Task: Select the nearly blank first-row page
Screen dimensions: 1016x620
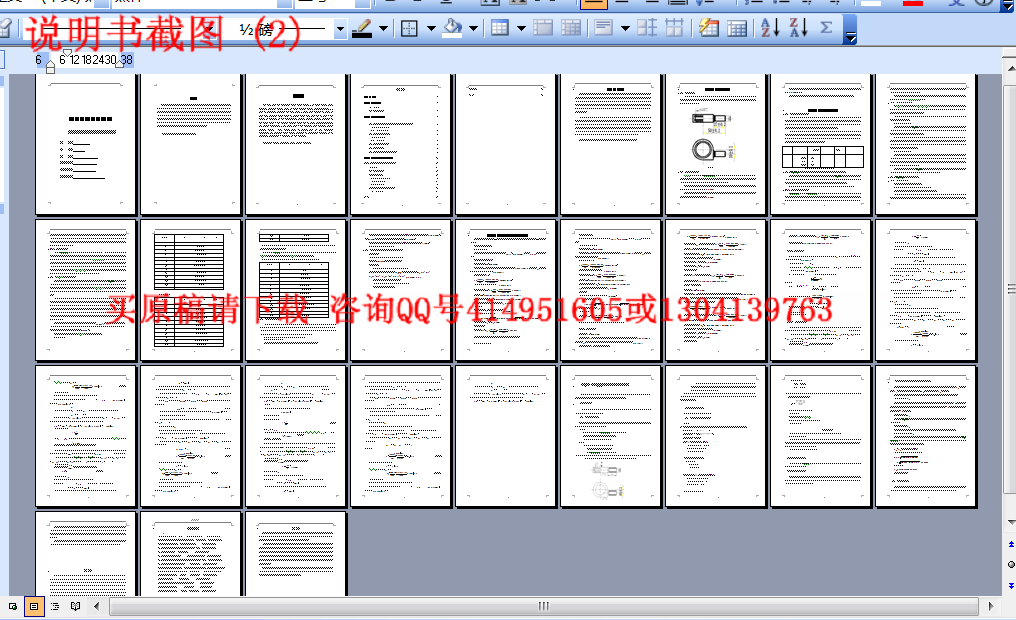Action: pos(505,143)
